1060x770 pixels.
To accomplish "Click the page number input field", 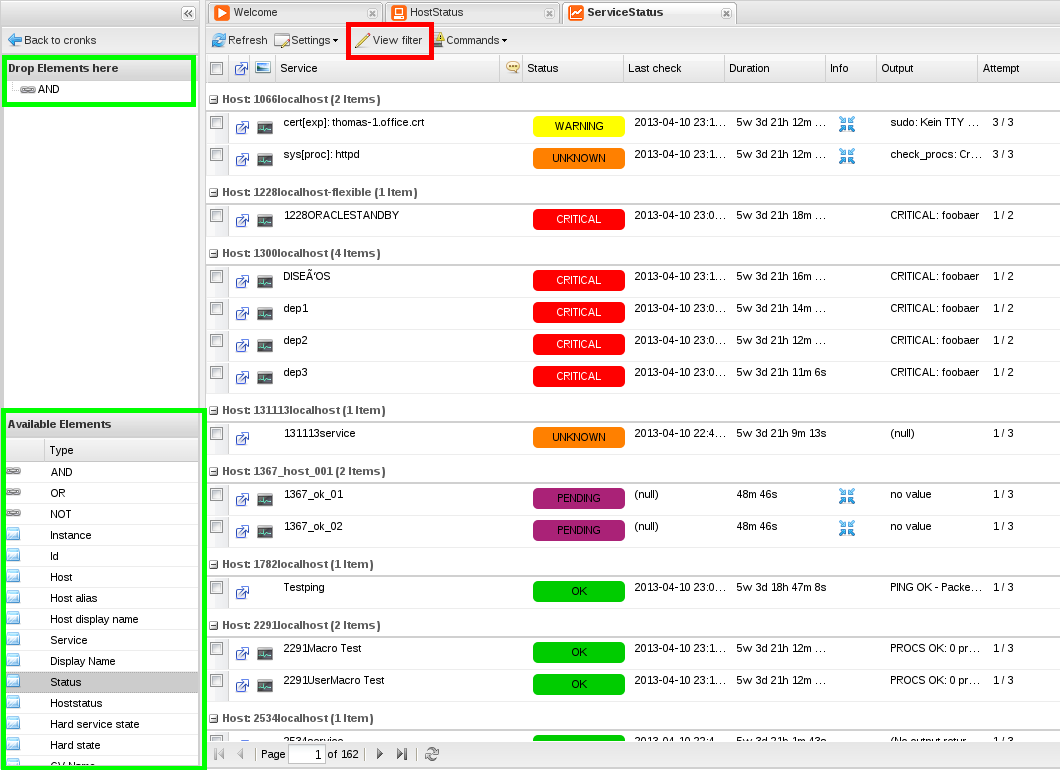I will click(306, 754).
